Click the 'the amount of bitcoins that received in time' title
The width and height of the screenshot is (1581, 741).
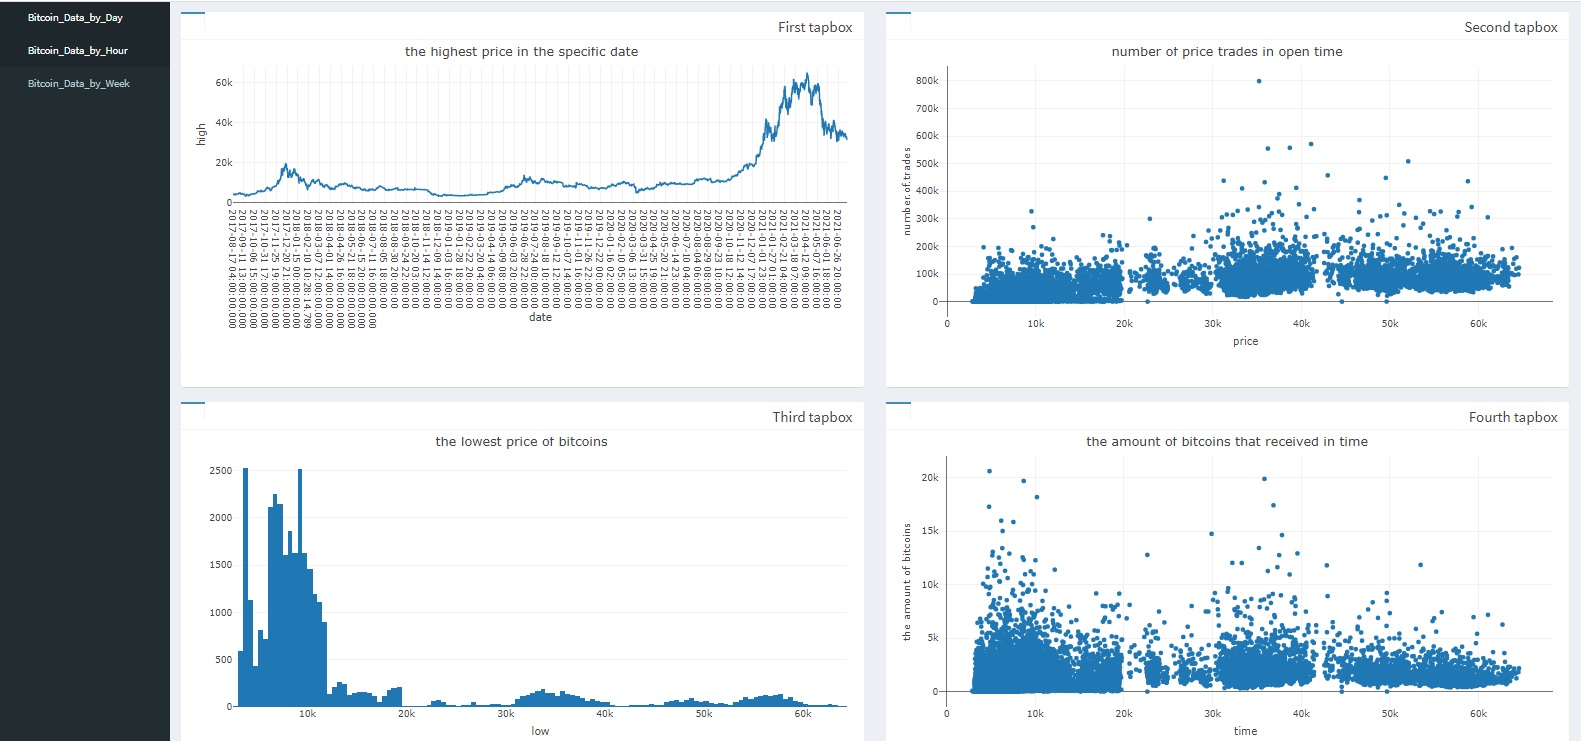pyautogui.click(x=1227, y=442)
